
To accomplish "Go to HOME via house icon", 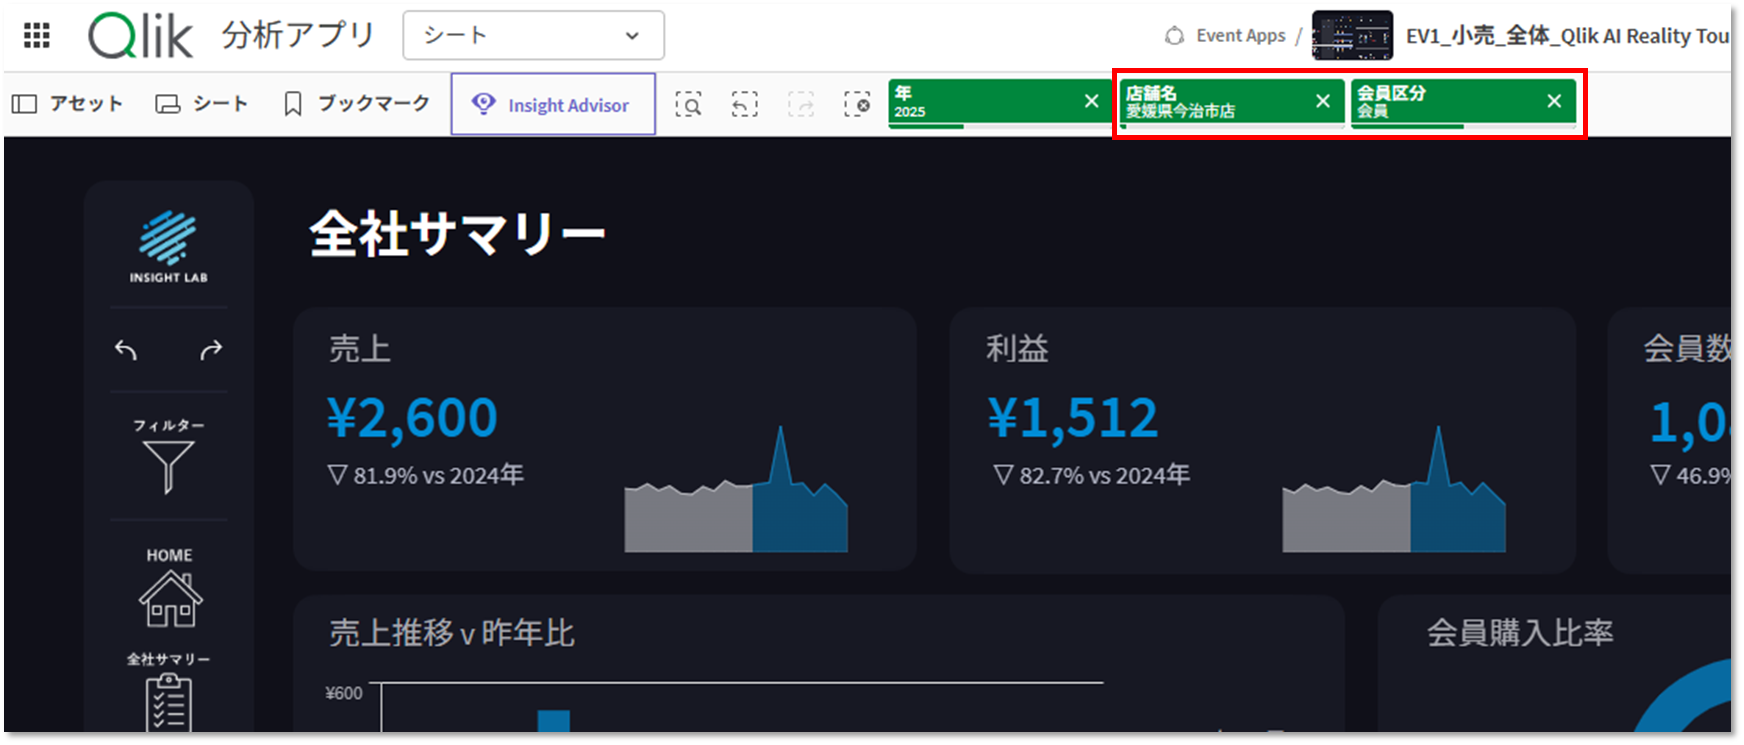I will [170, 598].
